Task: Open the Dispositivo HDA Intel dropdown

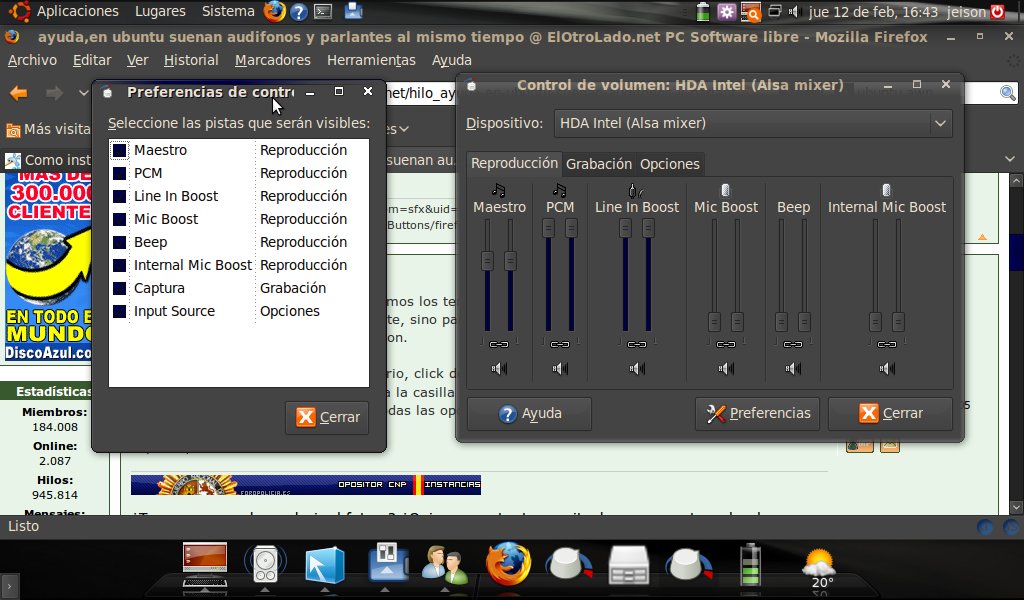Action: [x=753, y=123]
